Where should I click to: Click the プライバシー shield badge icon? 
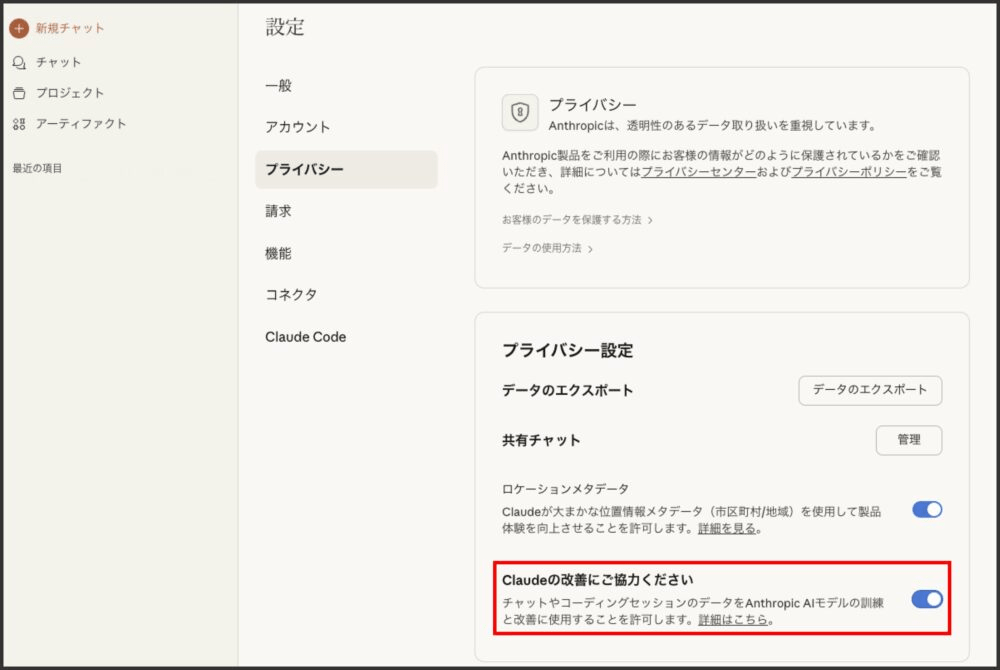pos(519,112)
